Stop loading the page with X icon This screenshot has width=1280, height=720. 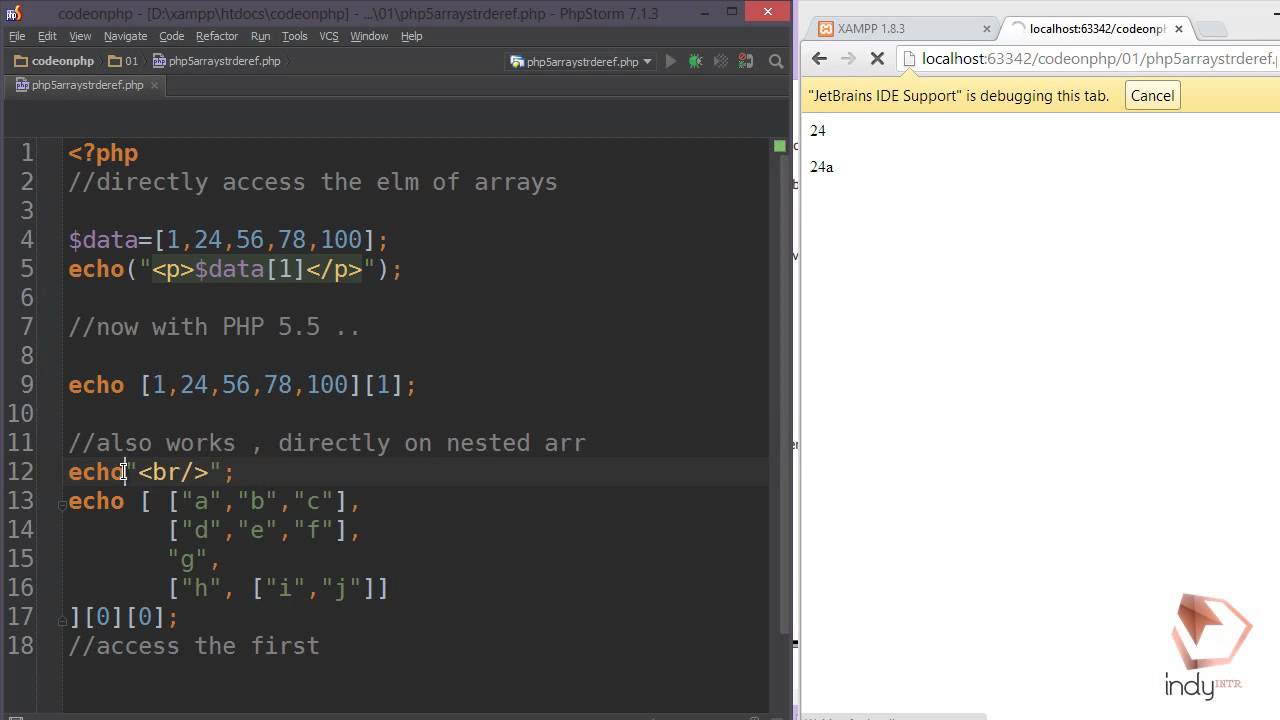(877, 59)
